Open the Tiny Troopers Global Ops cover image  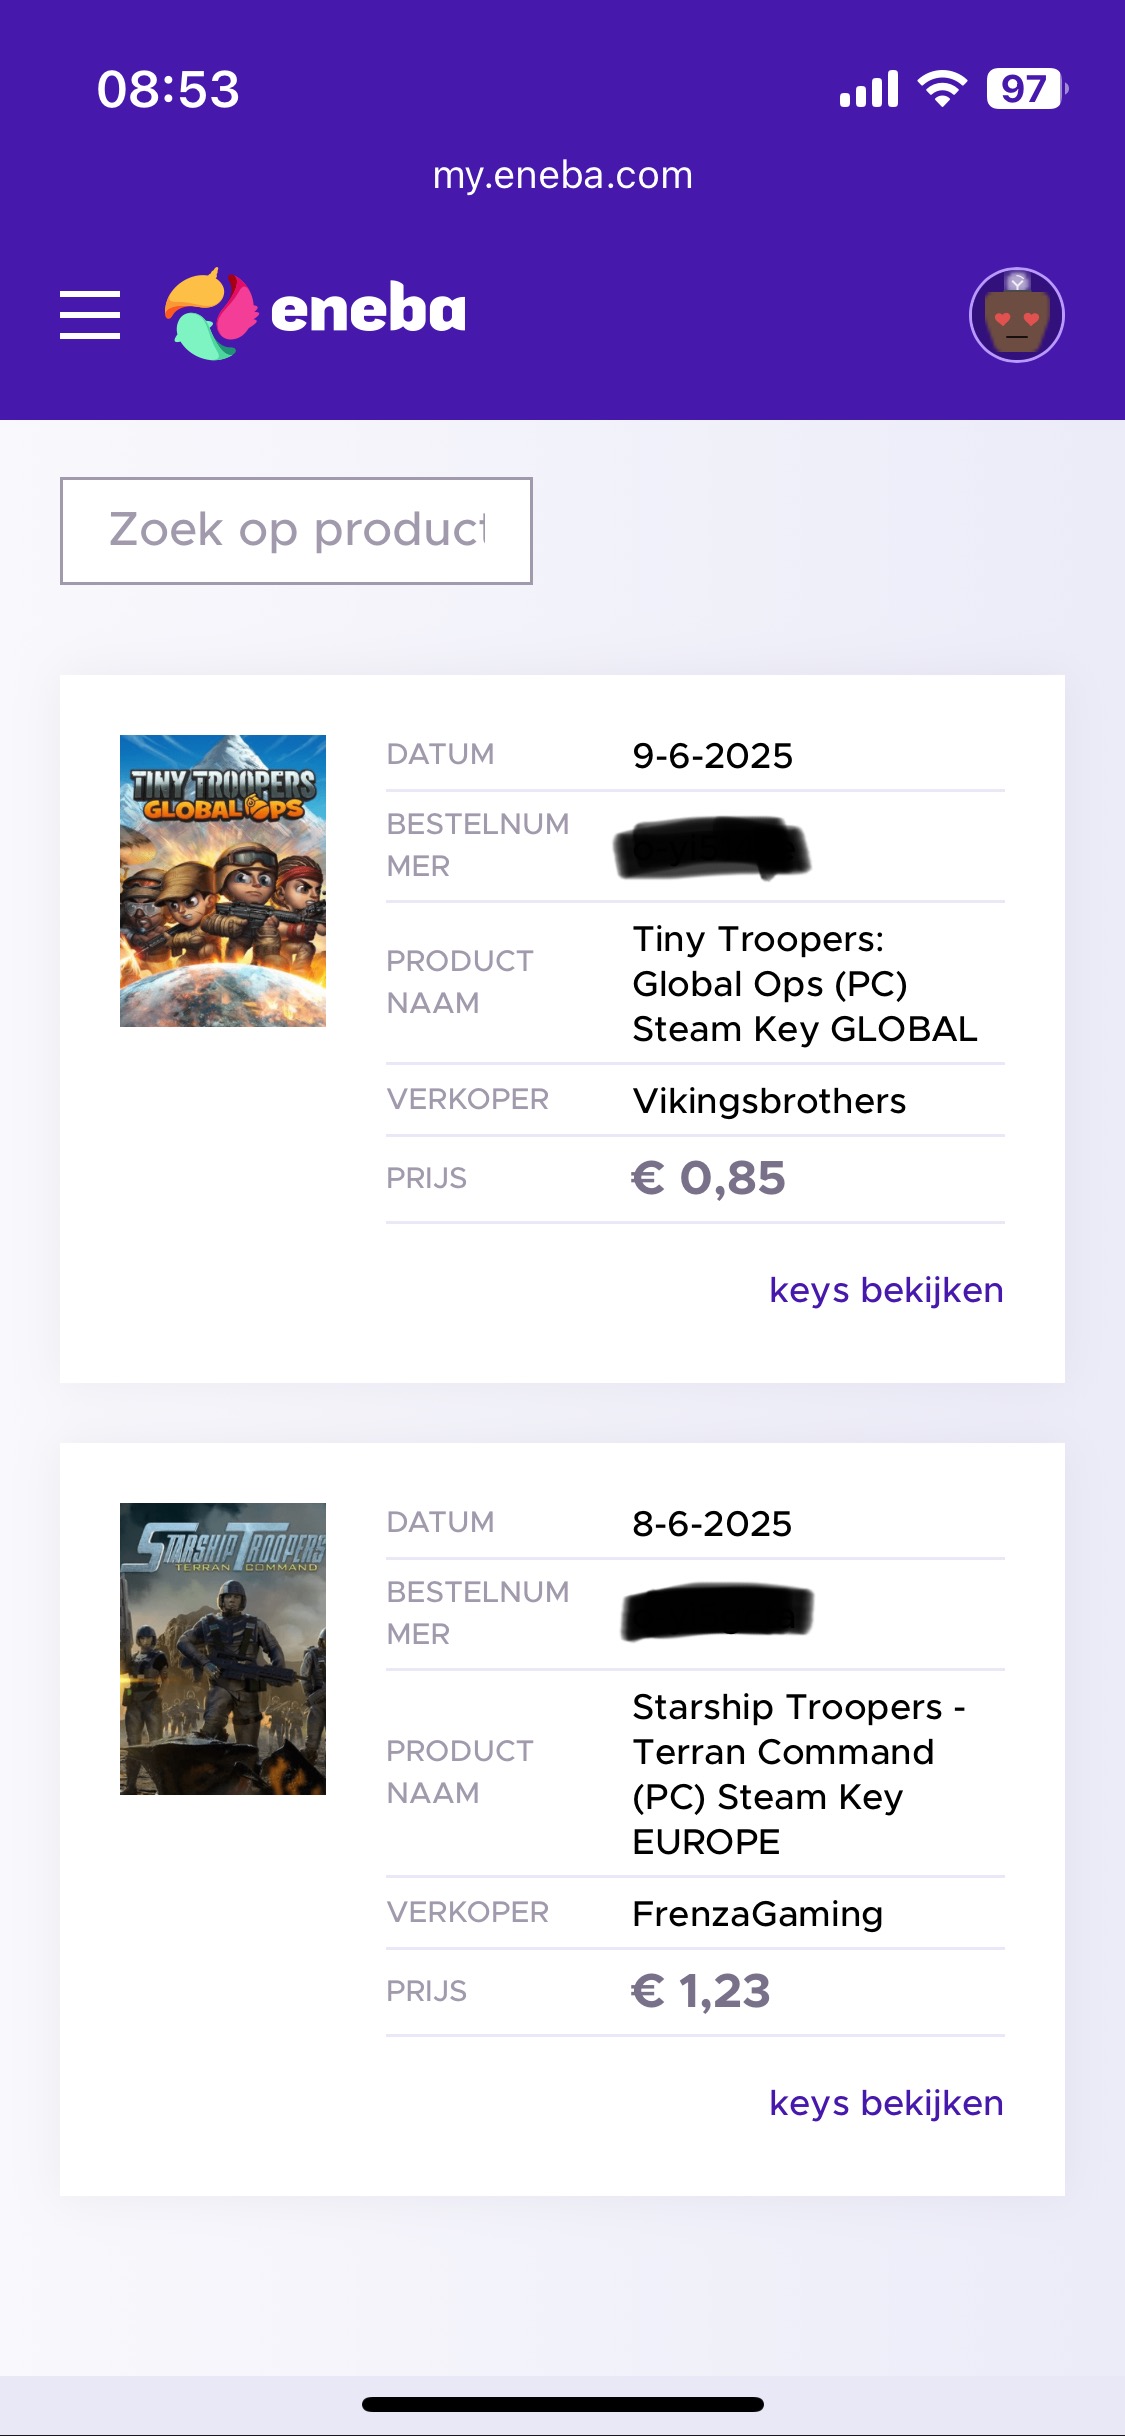pyautogui.click(x=223, y=881)
